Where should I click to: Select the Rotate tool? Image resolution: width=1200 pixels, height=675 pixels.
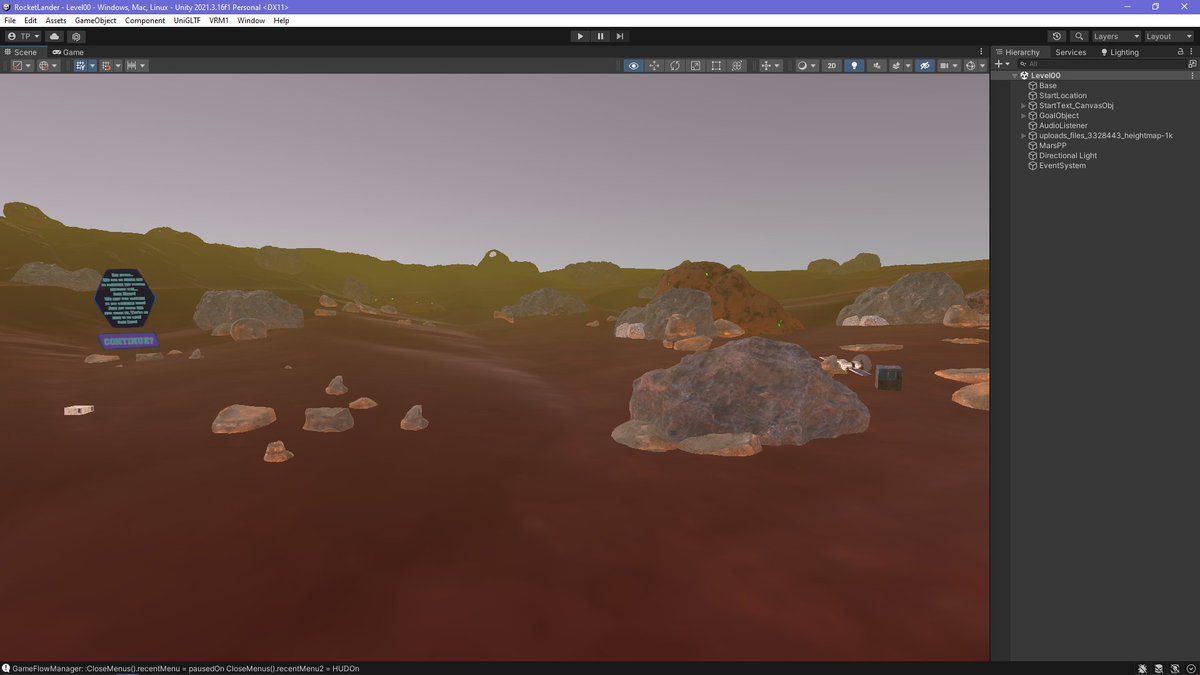(675, 66)
